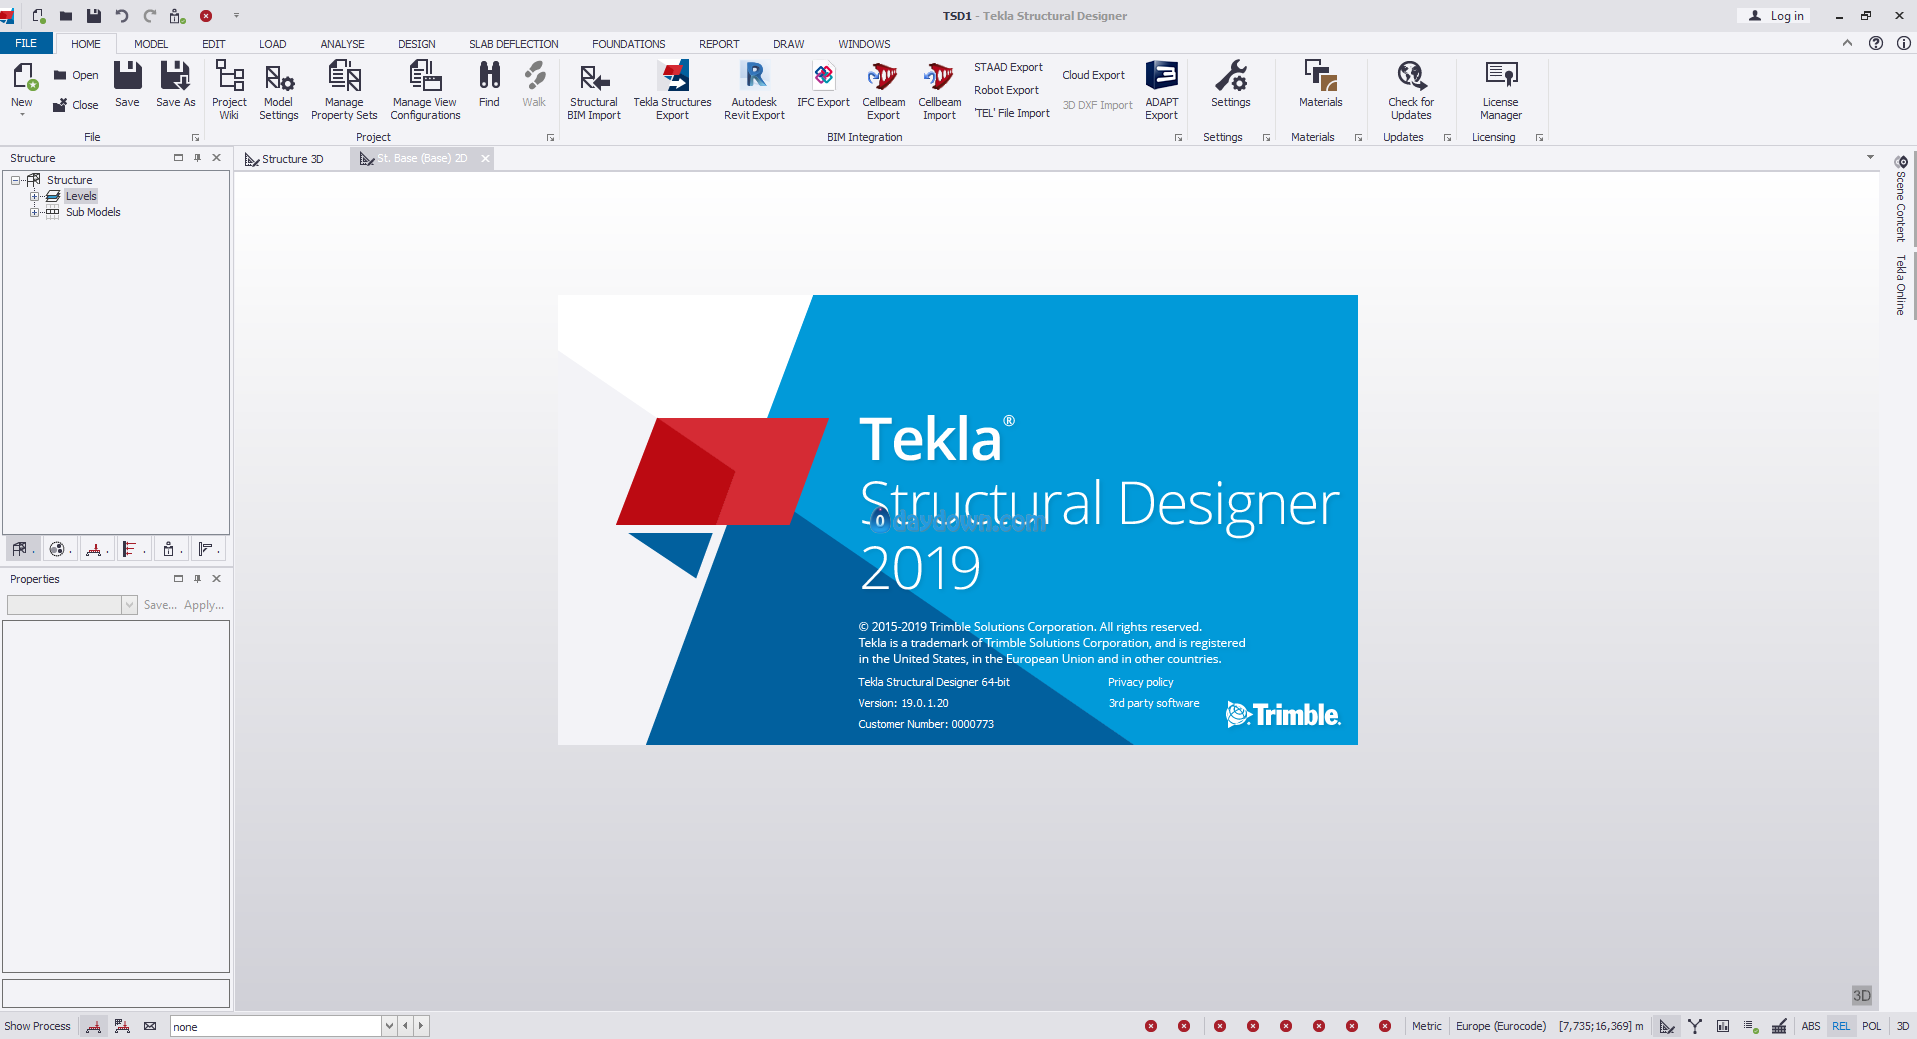Image resolution: width=1917 pixels, height=1039 pixels.
Task: Open the Scene Content side tab
Action: coord(1901,199)
